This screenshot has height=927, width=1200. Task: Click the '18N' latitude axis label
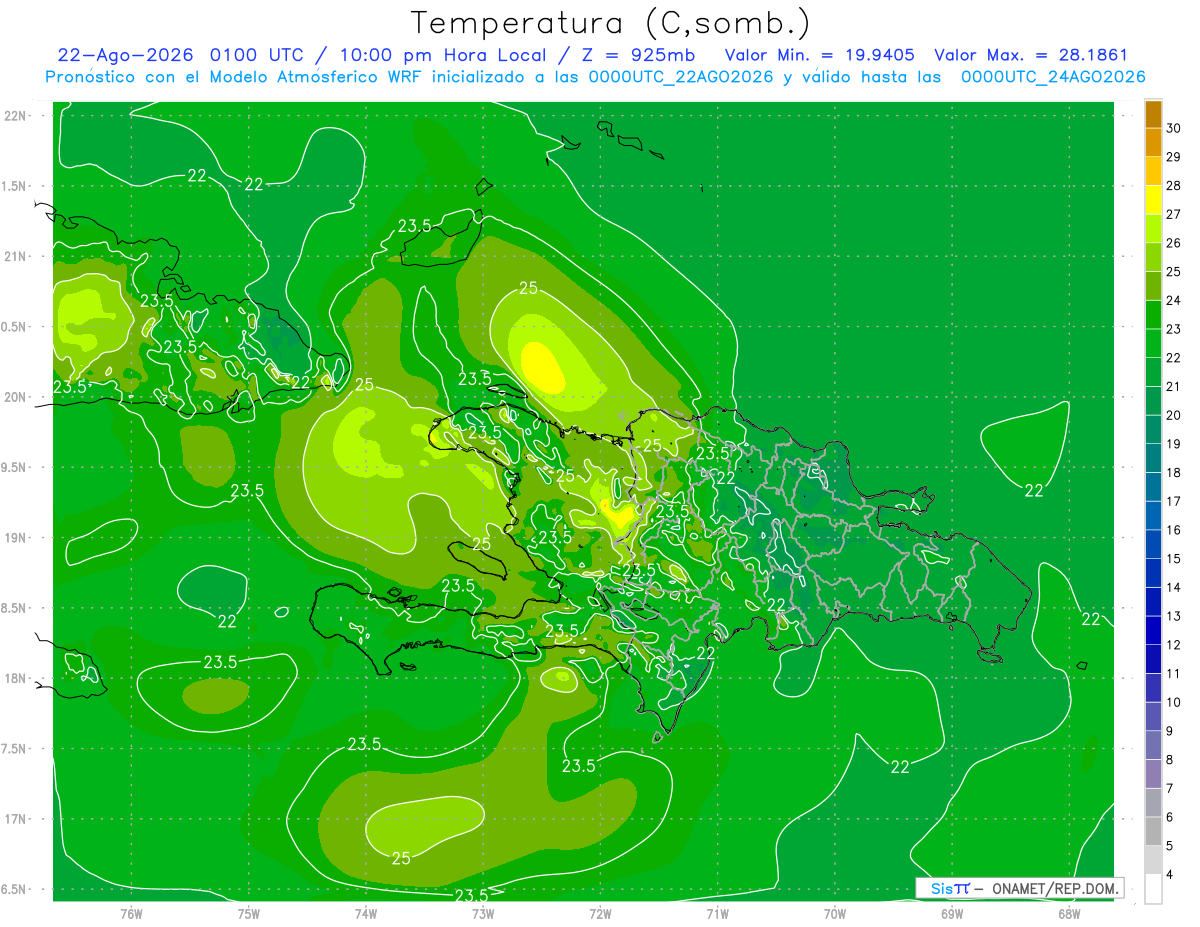point(15,678)
